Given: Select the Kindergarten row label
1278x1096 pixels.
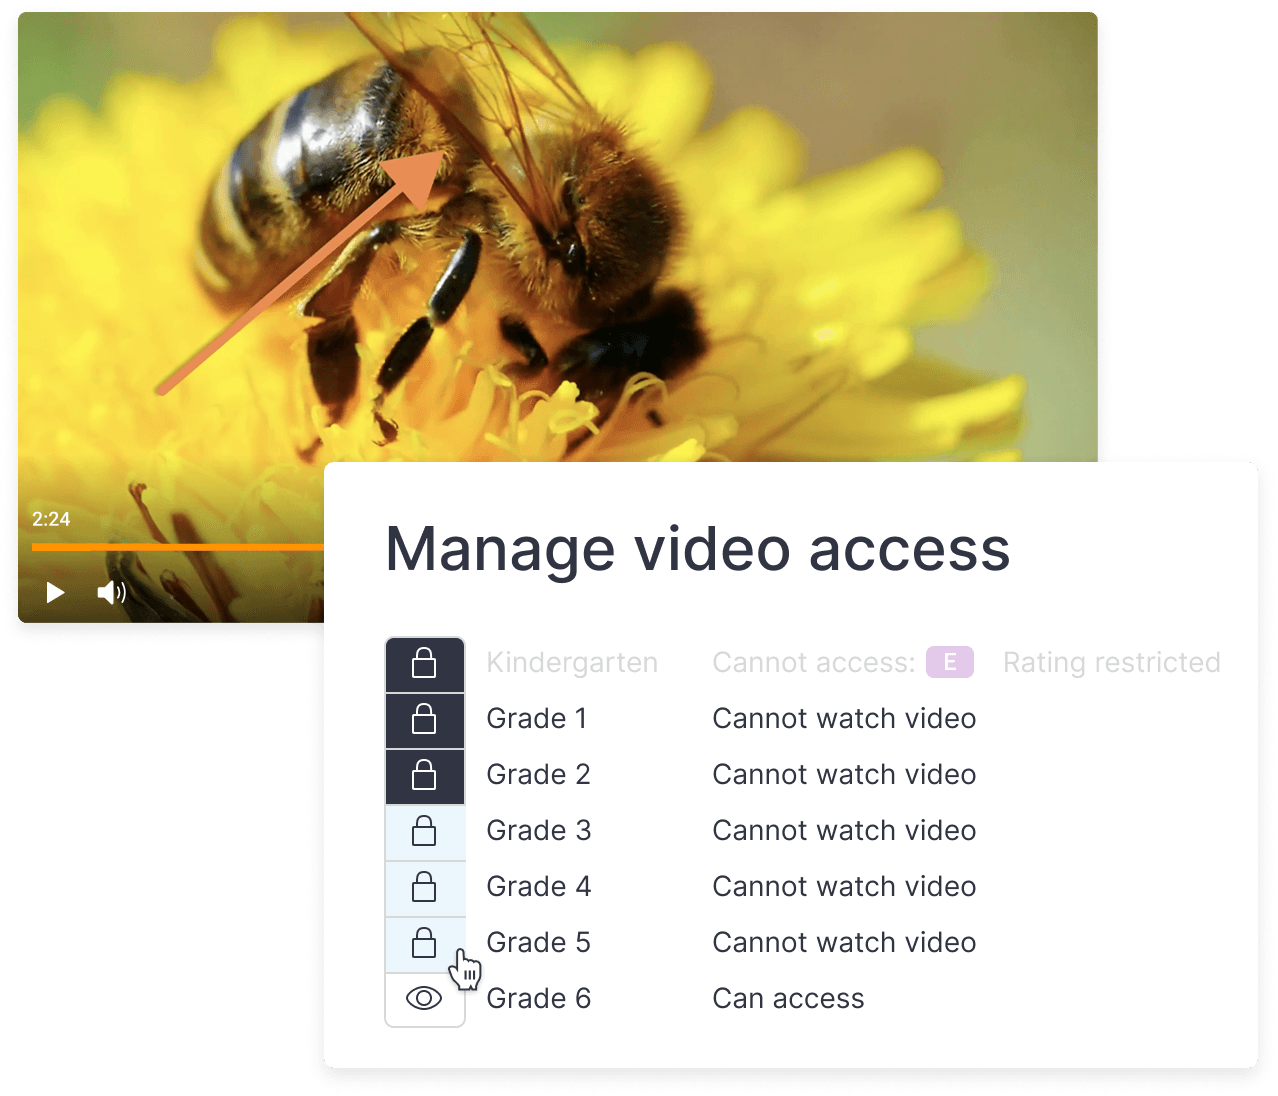Looking at the screenshot, I should coord(572,662).
